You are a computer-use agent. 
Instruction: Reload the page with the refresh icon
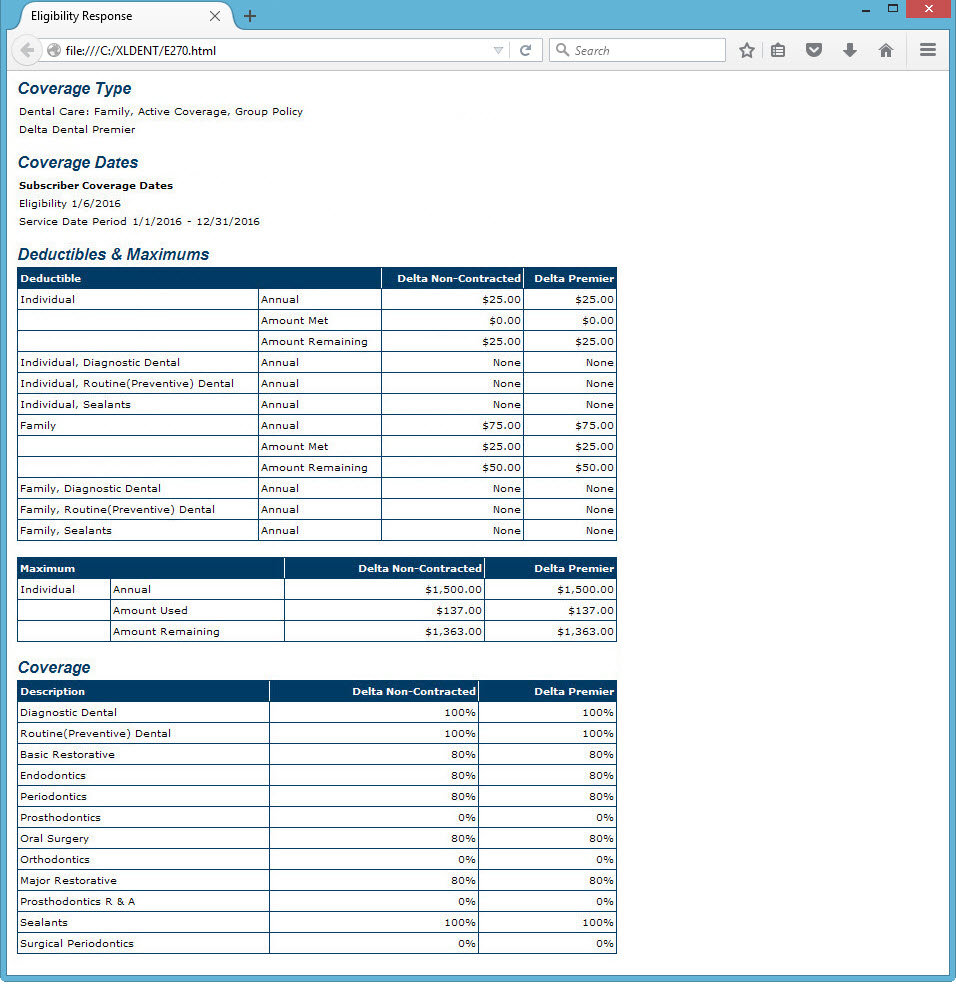[525, 50]
